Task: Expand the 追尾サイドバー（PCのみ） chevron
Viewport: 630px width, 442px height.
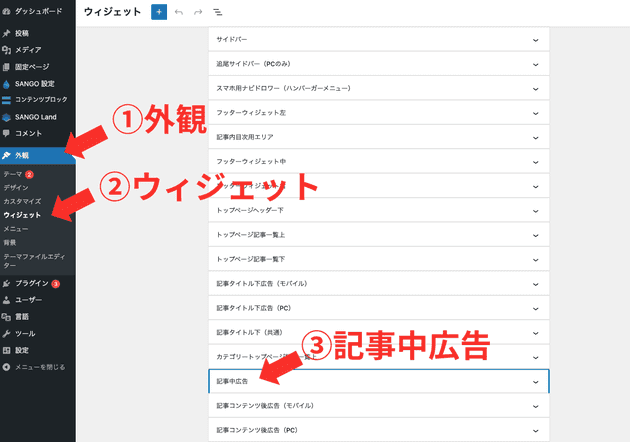Action: [536, 64]
